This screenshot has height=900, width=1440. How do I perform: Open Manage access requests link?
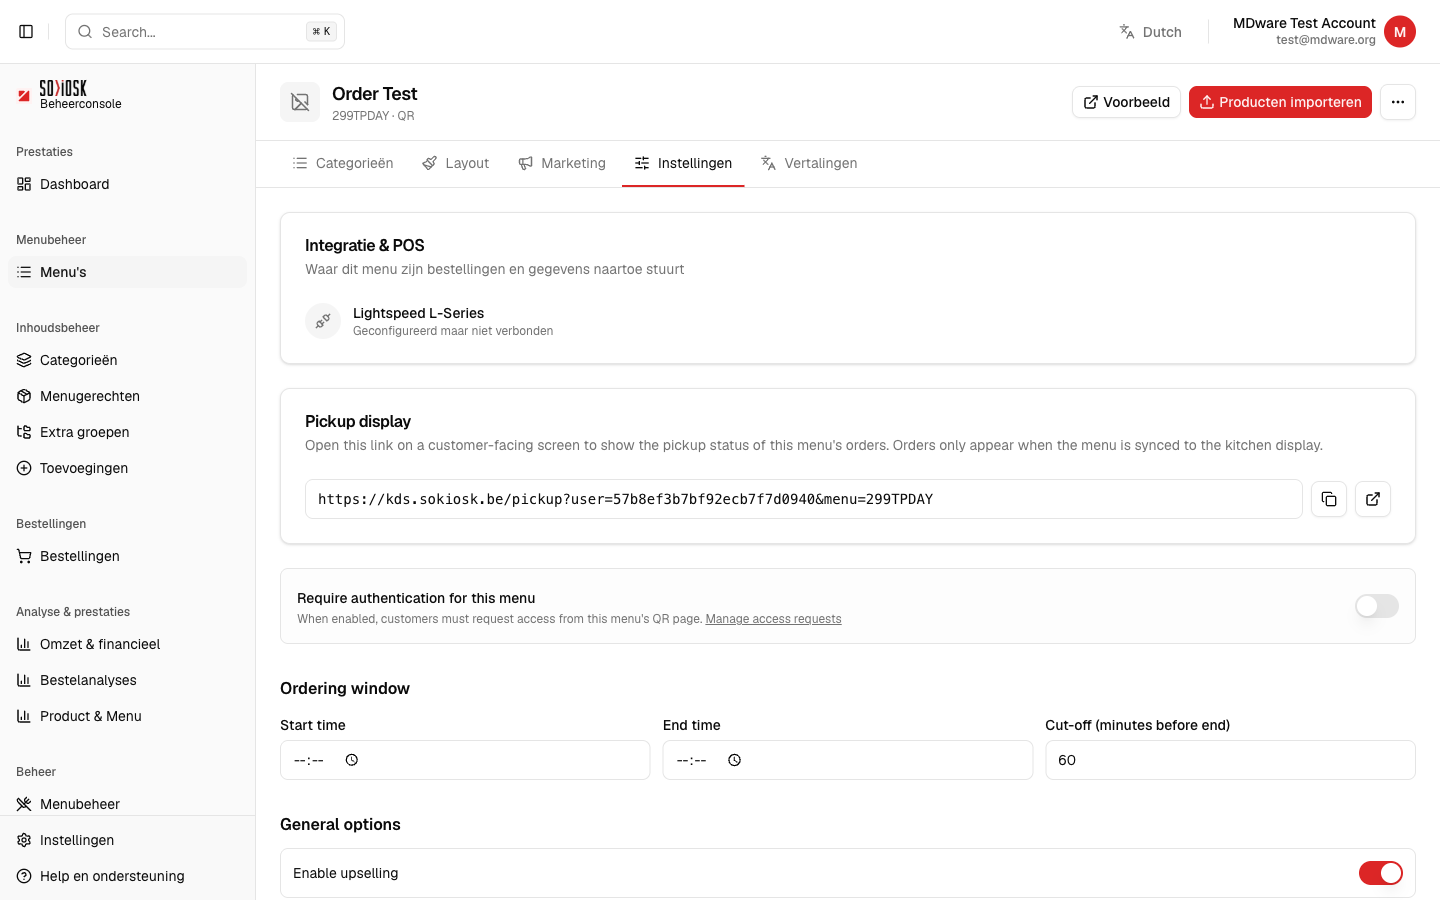(x=773, y=619)
